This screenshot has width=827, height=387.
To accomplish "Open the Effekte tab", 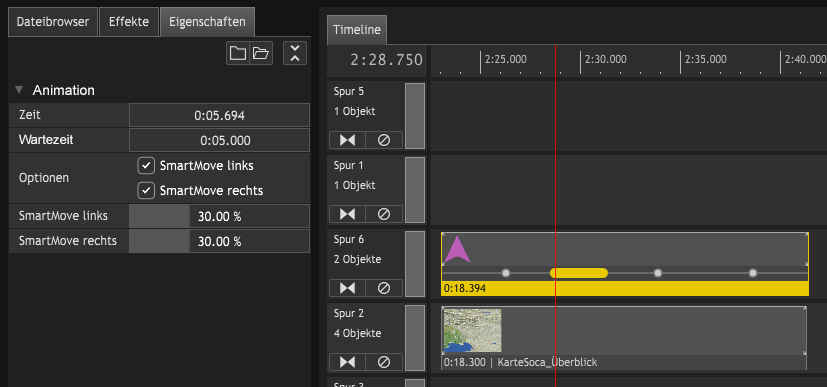I will [x=129, y=22].
